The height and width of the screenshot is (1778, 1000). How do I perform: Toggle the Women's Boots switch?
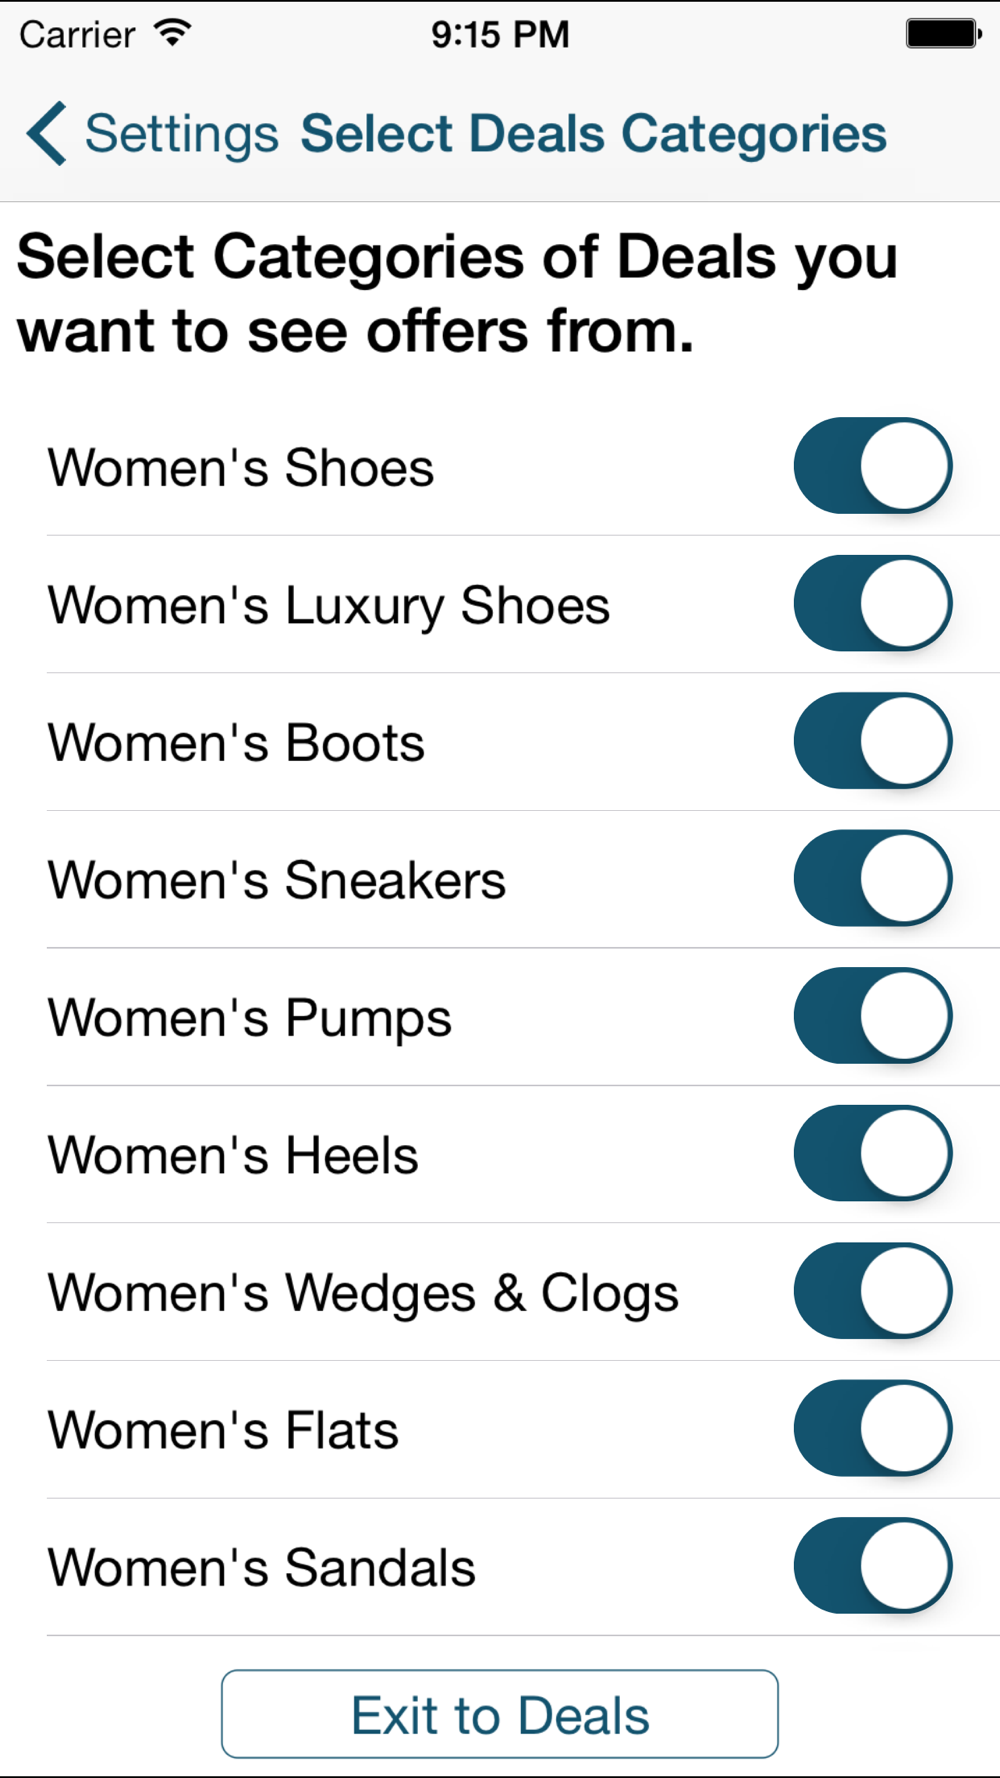pyautogui.click(x=873, y=741)
